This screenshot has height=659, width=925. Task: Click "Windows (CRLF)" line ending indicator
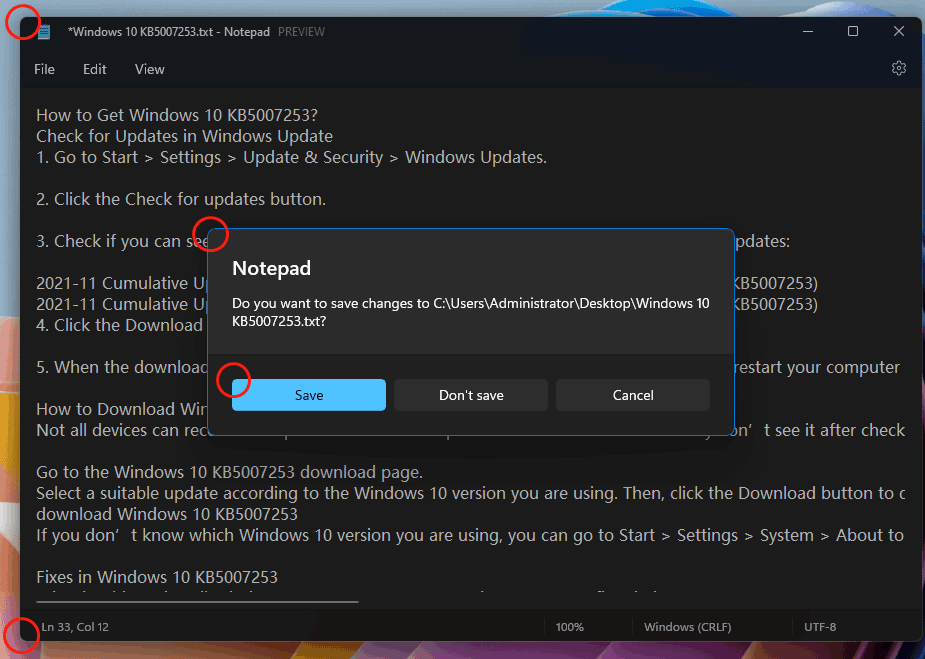pos(687,627)
